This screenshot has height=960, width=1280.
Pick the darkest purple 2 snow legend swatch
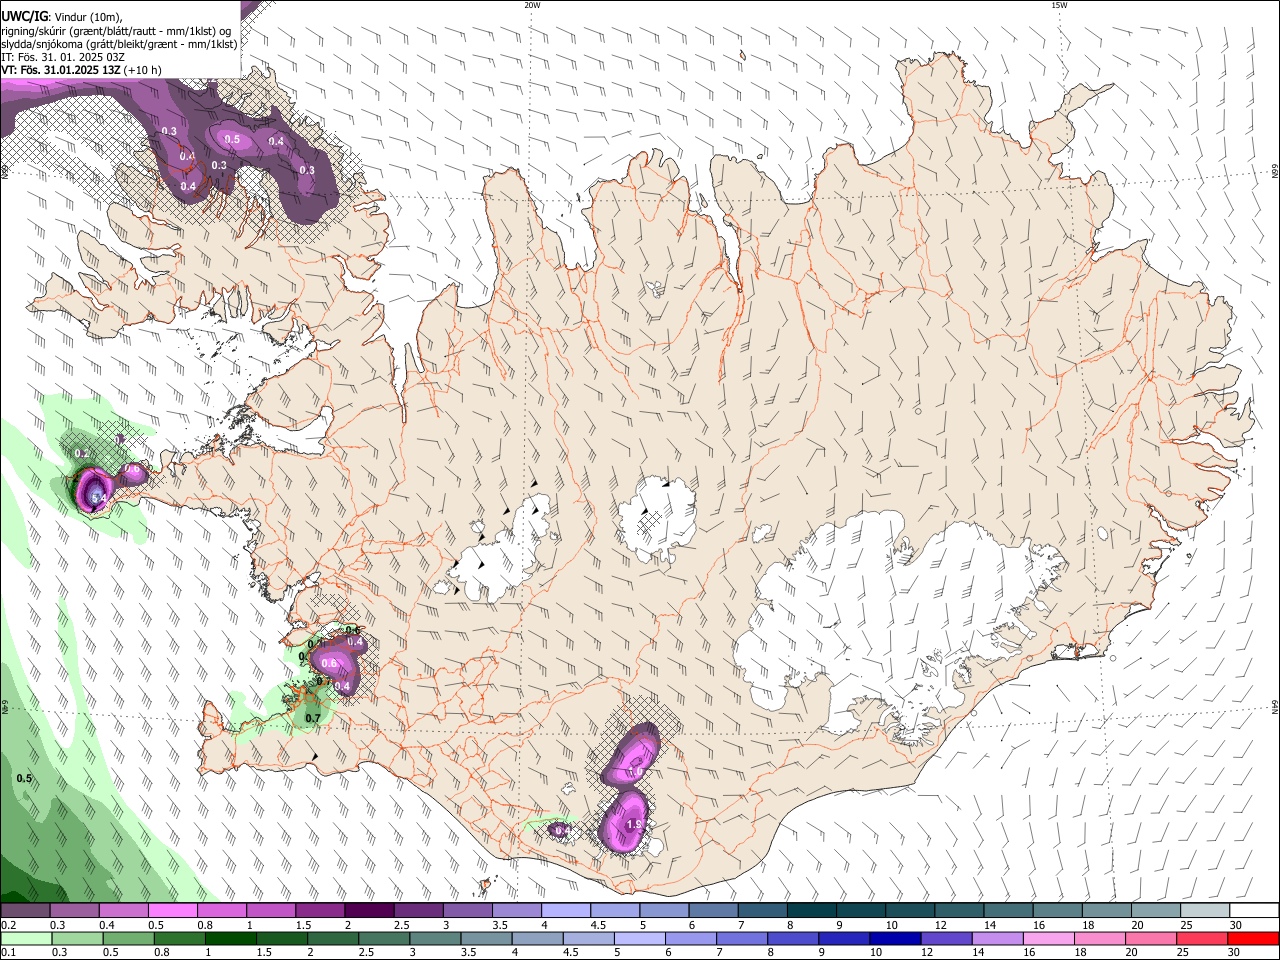tap(369, 910)
